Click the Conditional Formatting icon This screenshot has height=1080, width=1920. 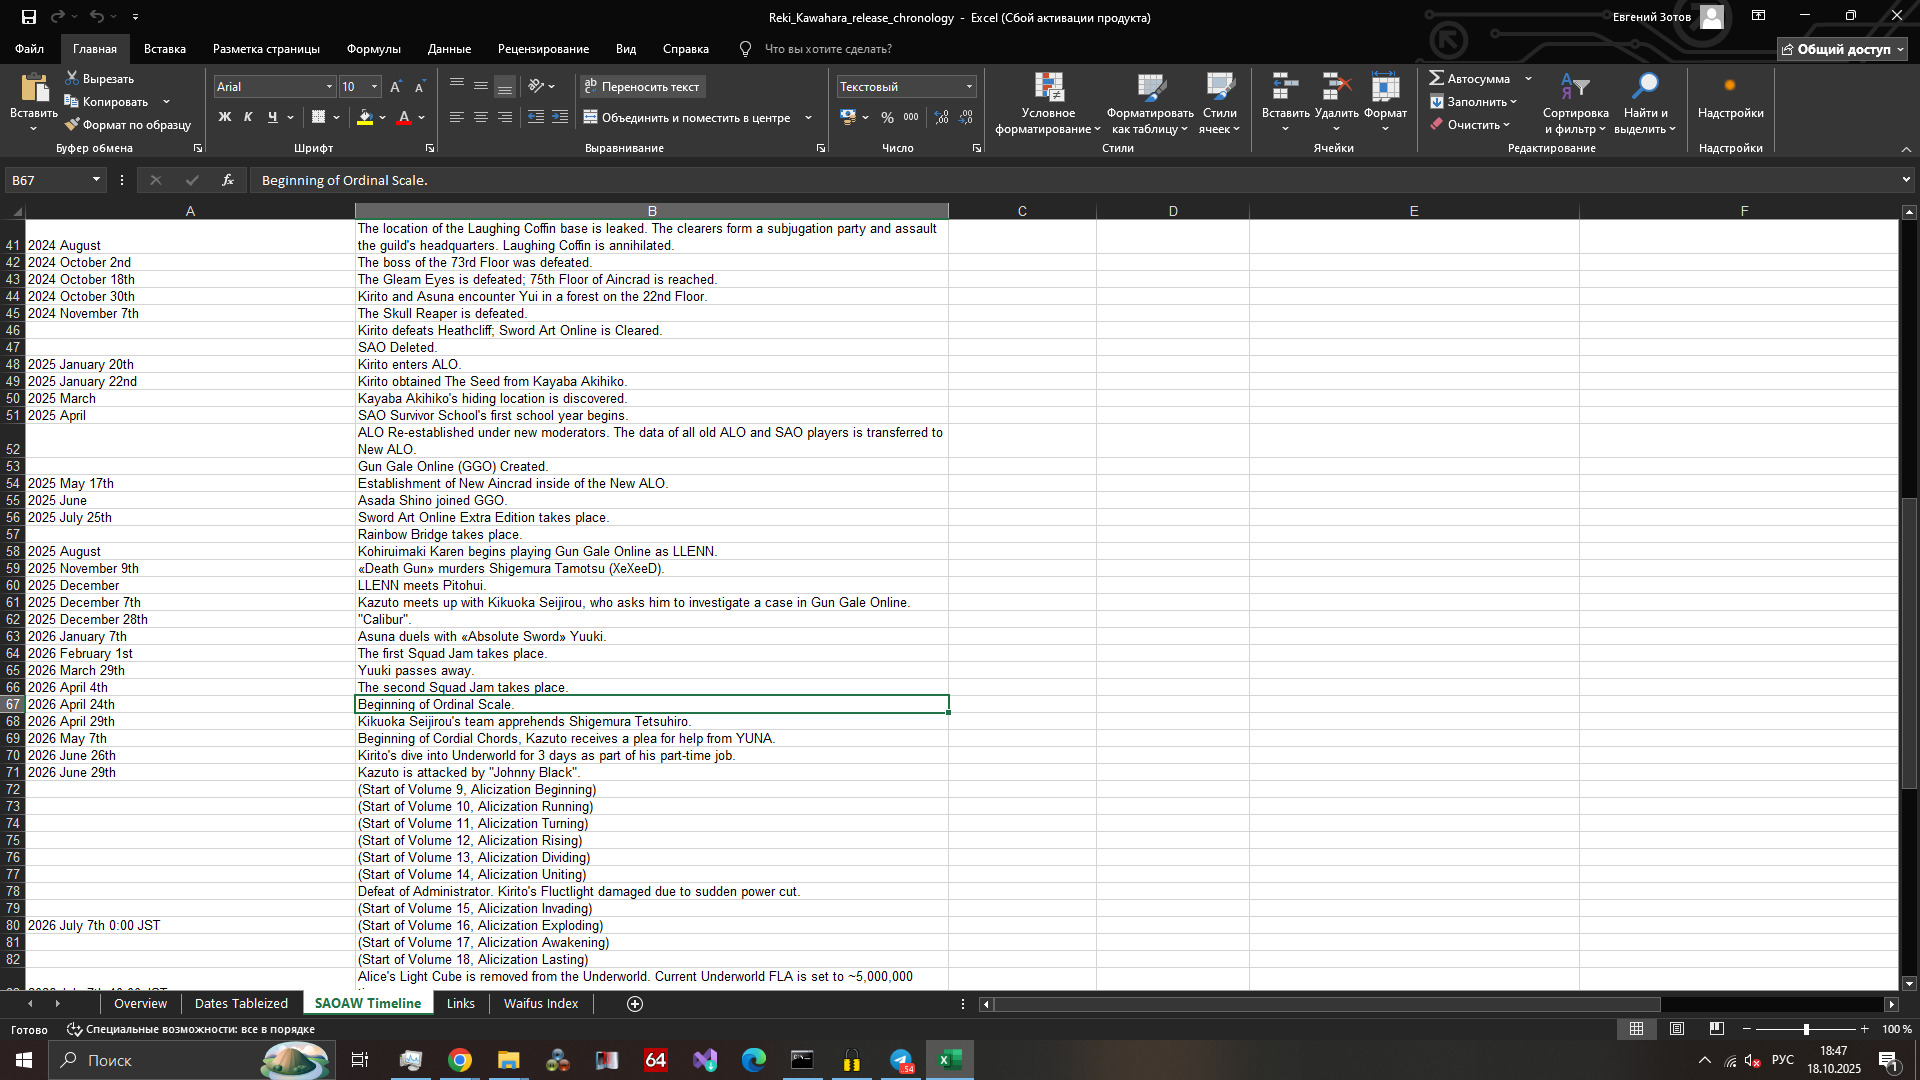click(x=1048, y=88)
